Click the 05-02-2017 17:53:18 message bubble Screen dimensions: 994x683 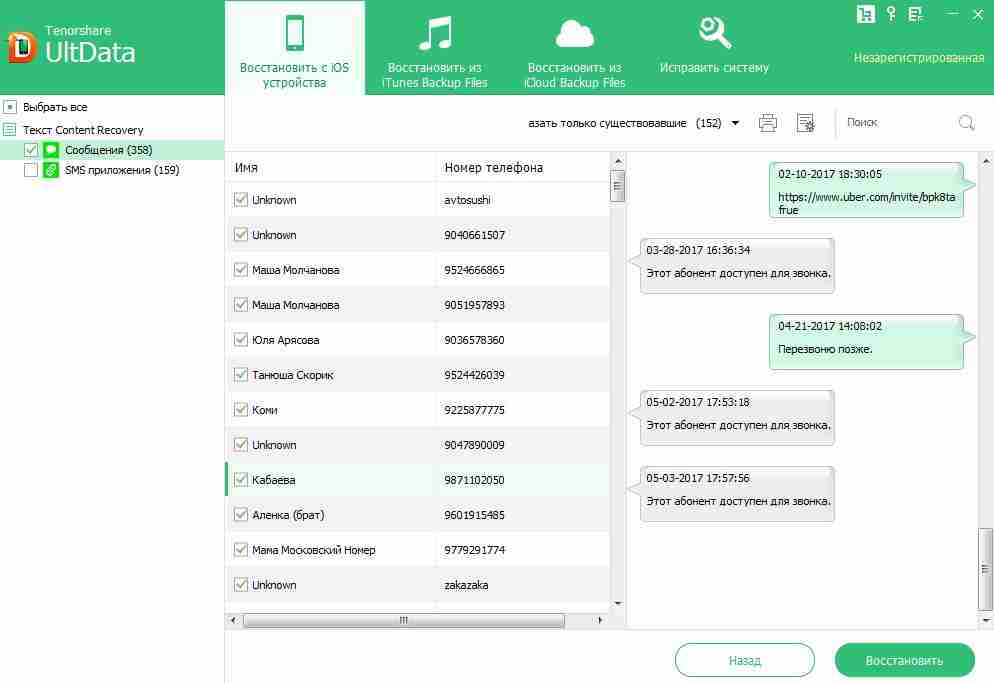pos(737,418)
